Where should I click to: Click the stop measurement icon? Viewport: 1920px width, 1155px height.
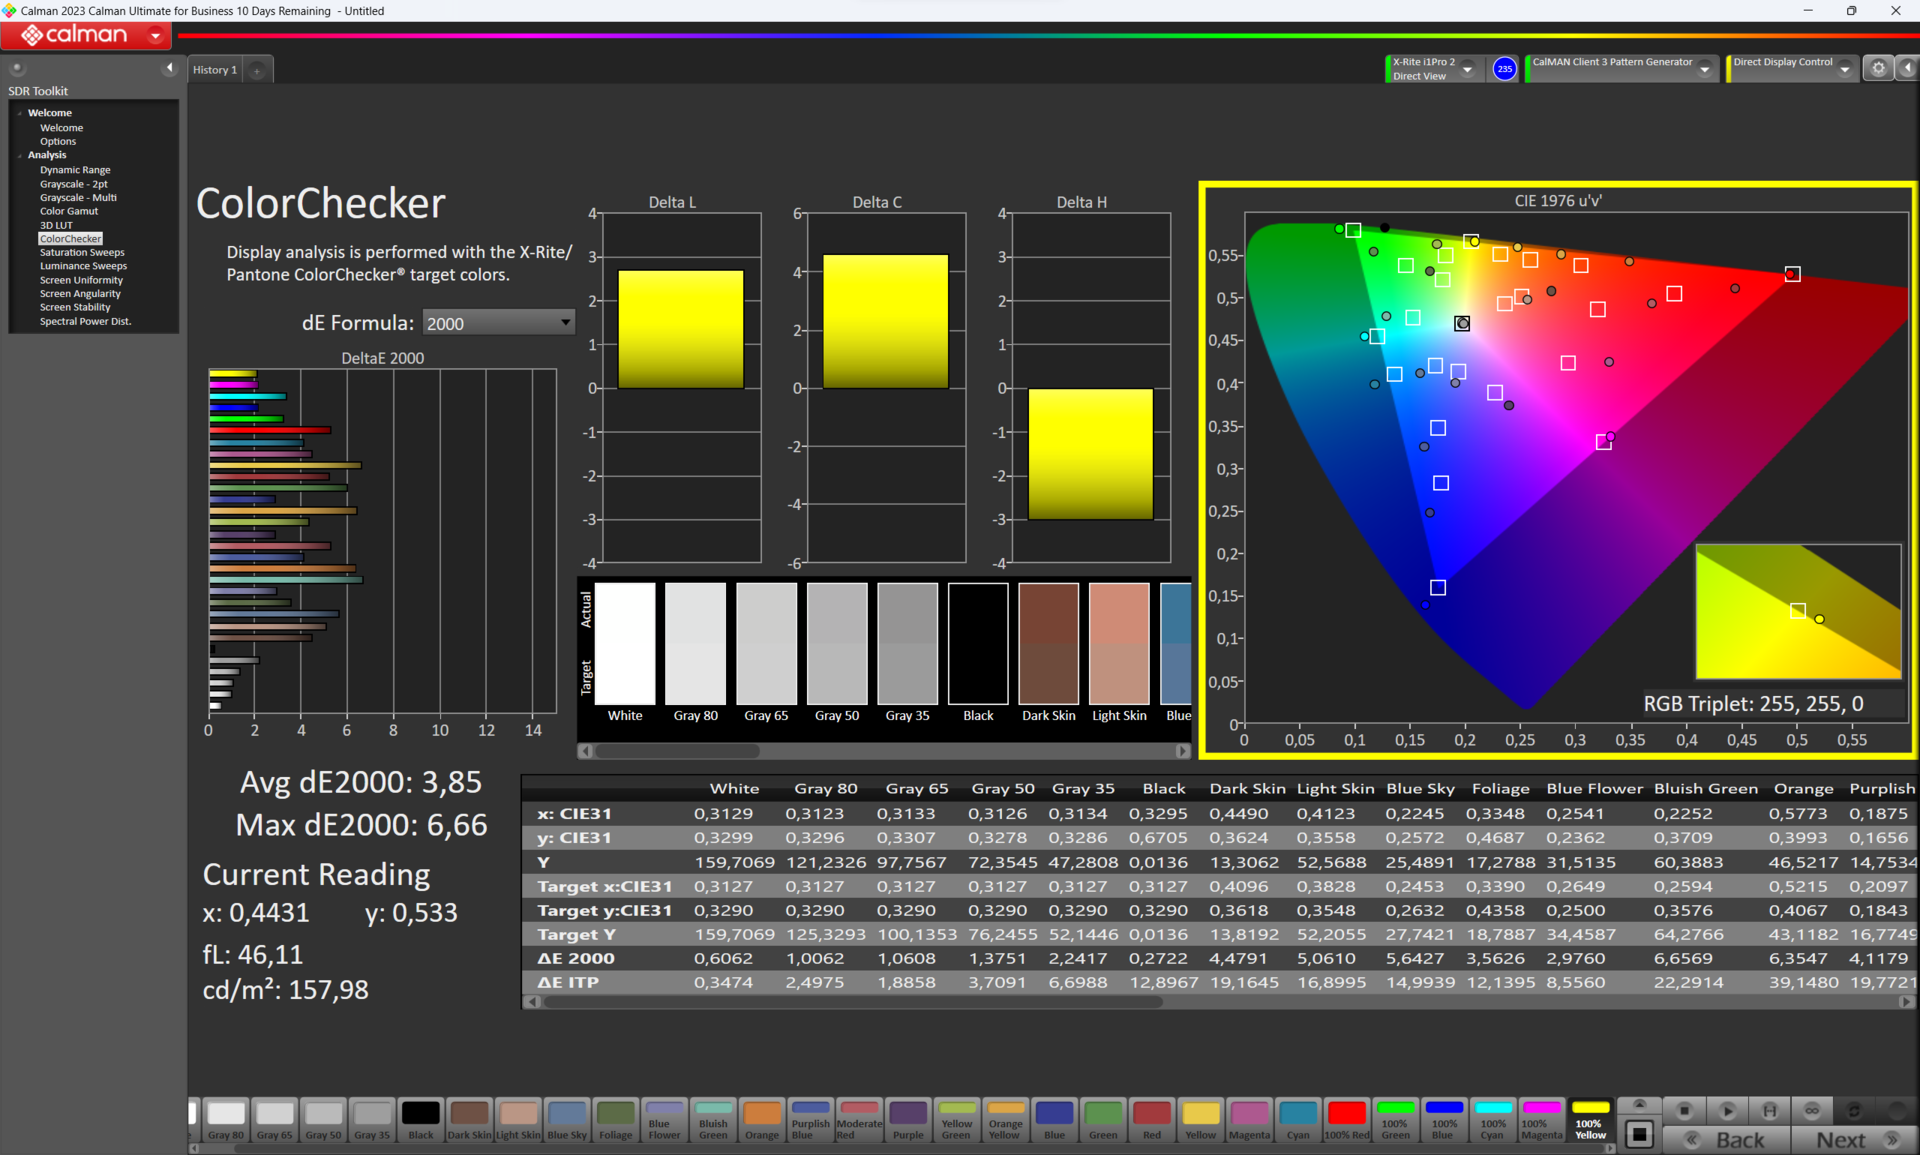click(x=1684, y=1110)
